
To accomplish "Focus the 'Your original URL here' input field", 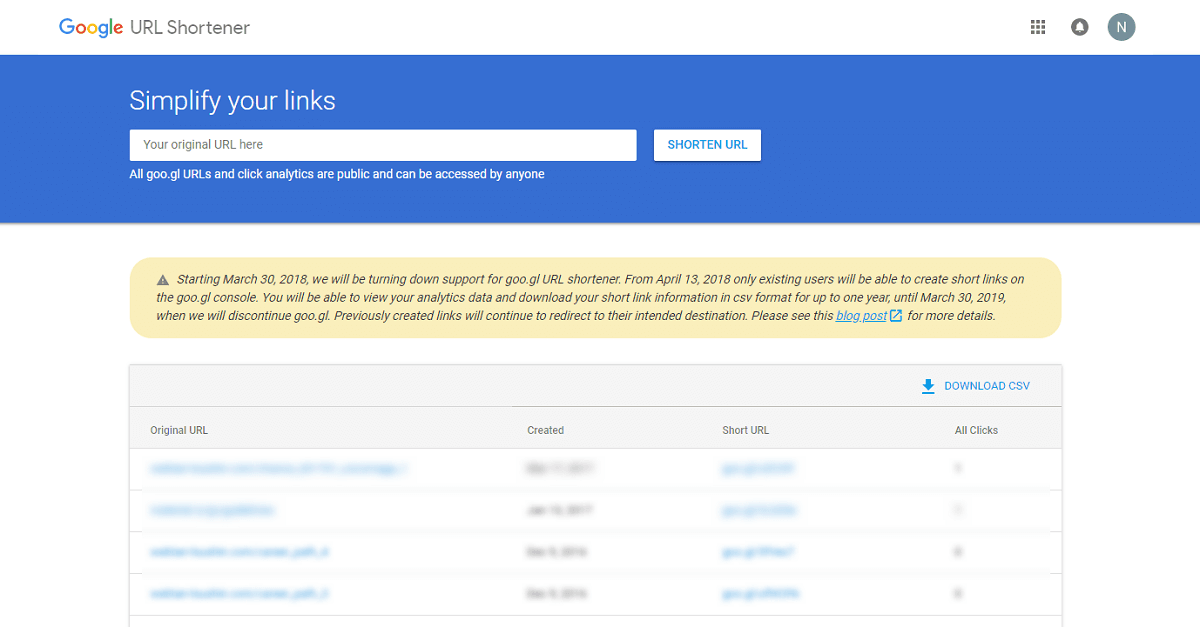I will 383,145.
